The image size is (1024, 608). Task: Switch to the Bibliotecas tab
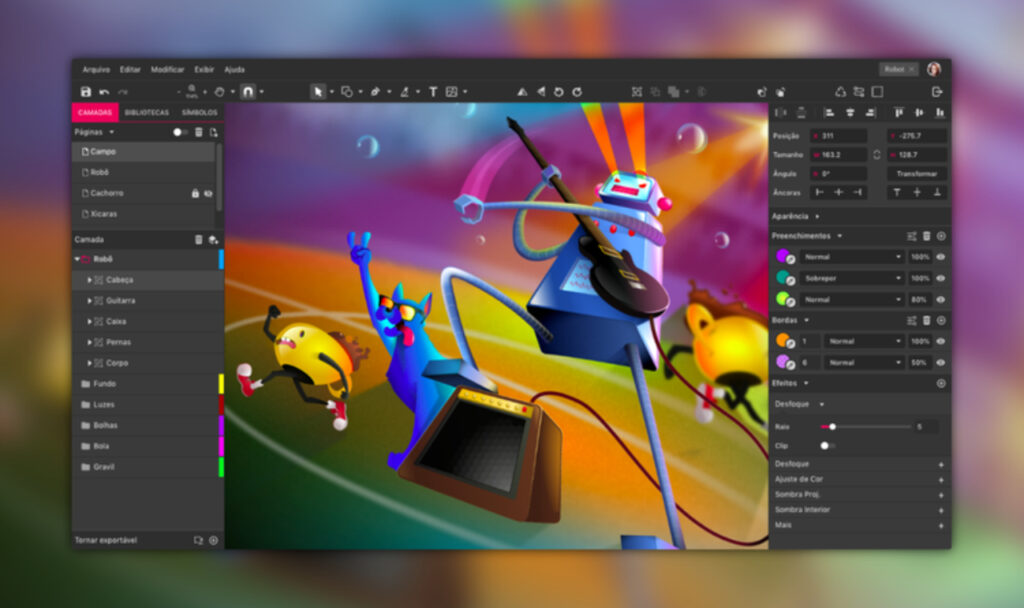(x=147, y=113)
